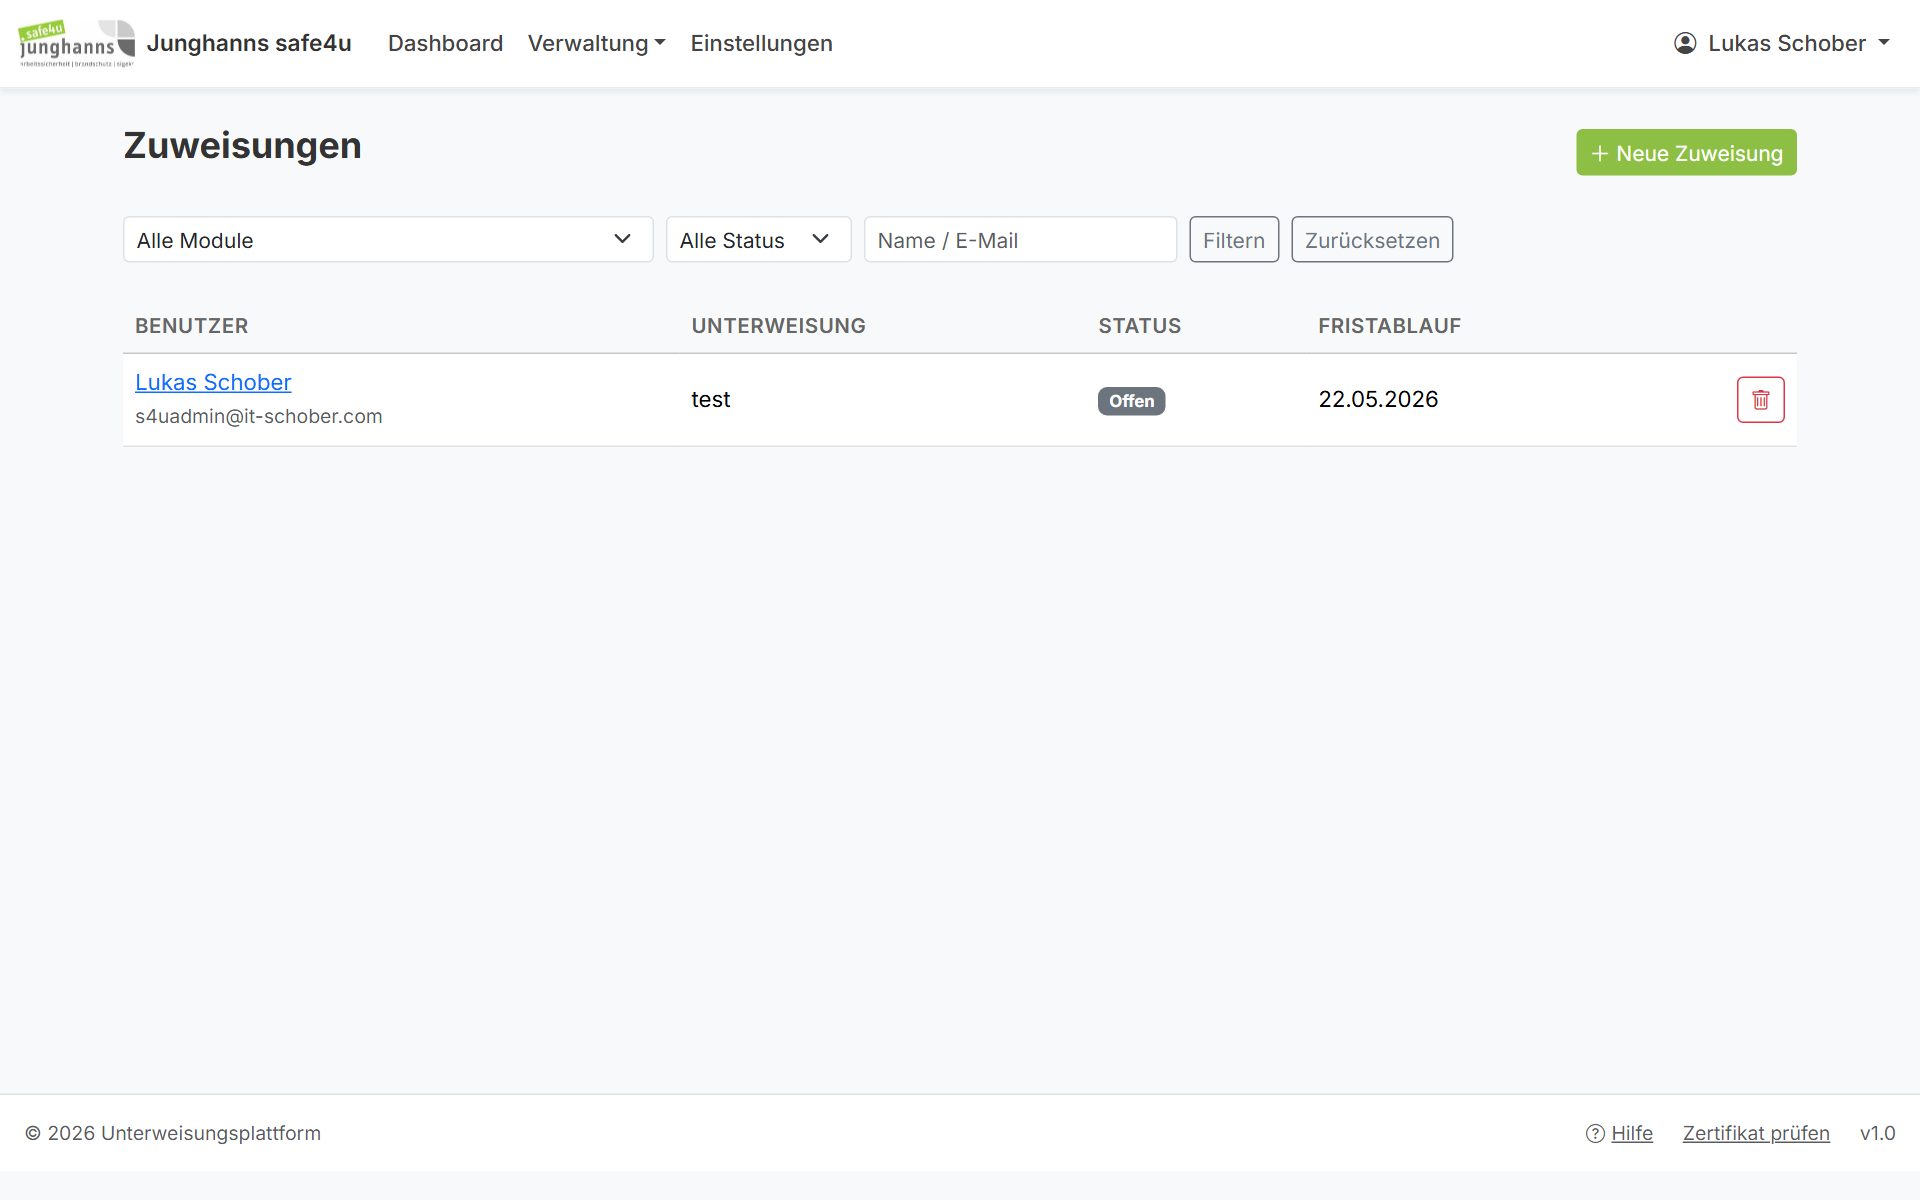This screenshot has width=1920, height=1200.
Task: Apply filters with the Filtern button
Action: pos(1234,240)
